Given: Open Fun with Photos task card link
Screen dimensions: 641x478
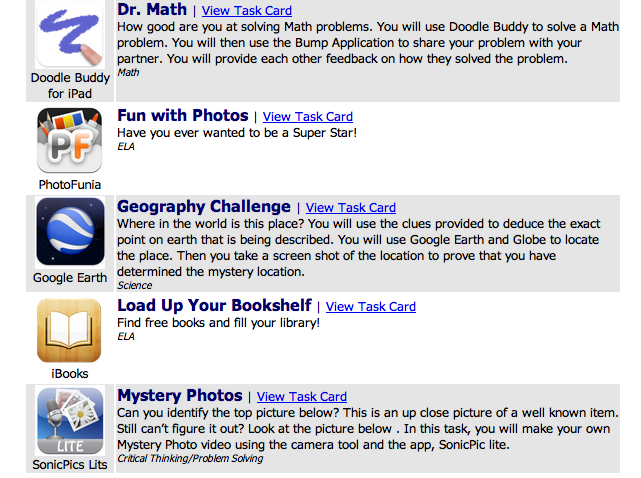Looking at the screenshot, I should (308, 117).
